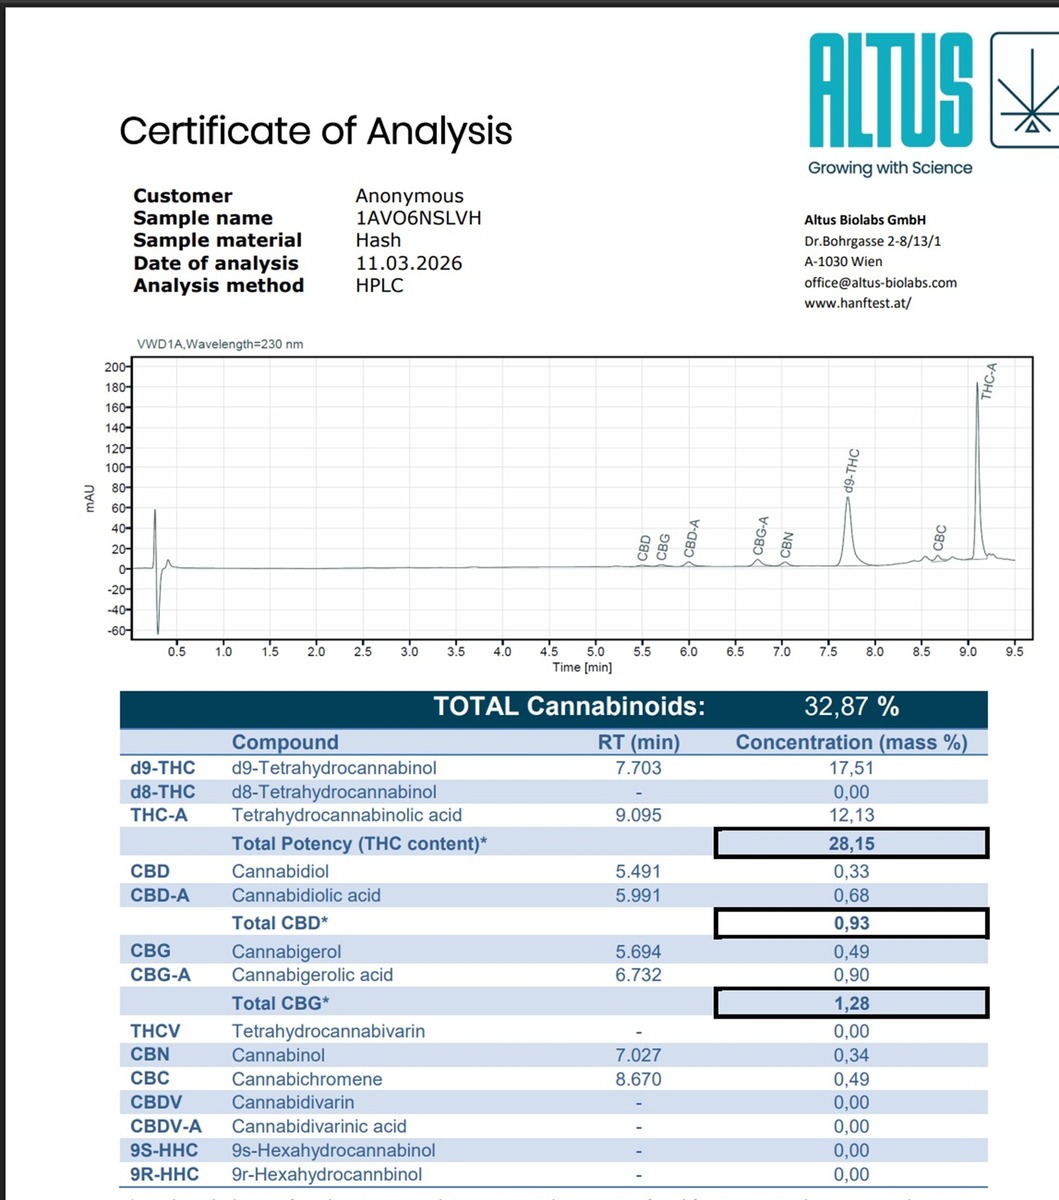Click the CBN peak label in chromatogram
This screenshot has height=1200, width=1059.
[787, 544]
